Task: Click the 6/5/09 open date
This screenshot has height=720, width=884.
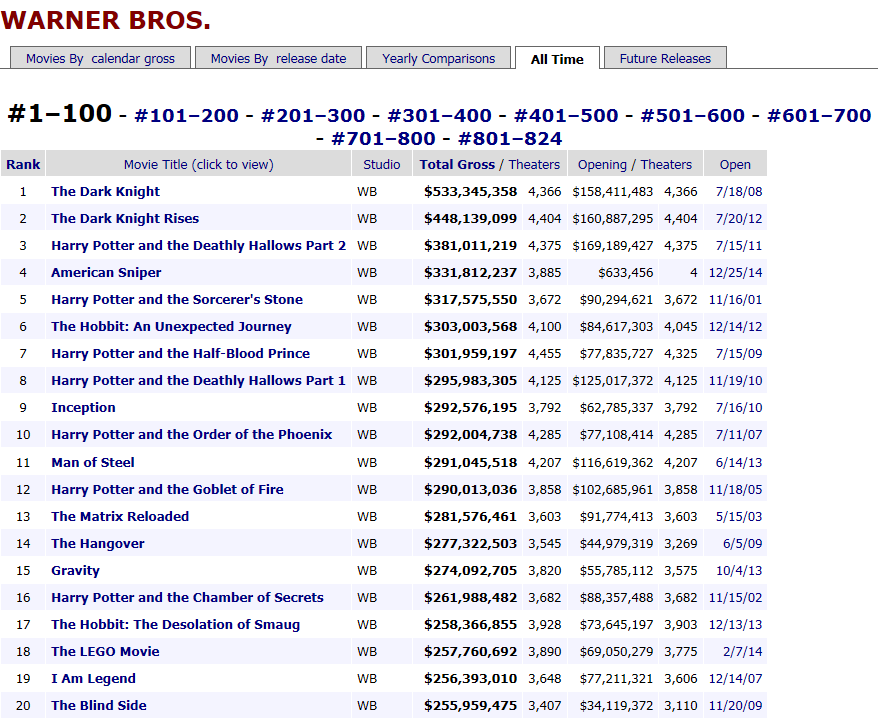Action: tap(742, 544)
